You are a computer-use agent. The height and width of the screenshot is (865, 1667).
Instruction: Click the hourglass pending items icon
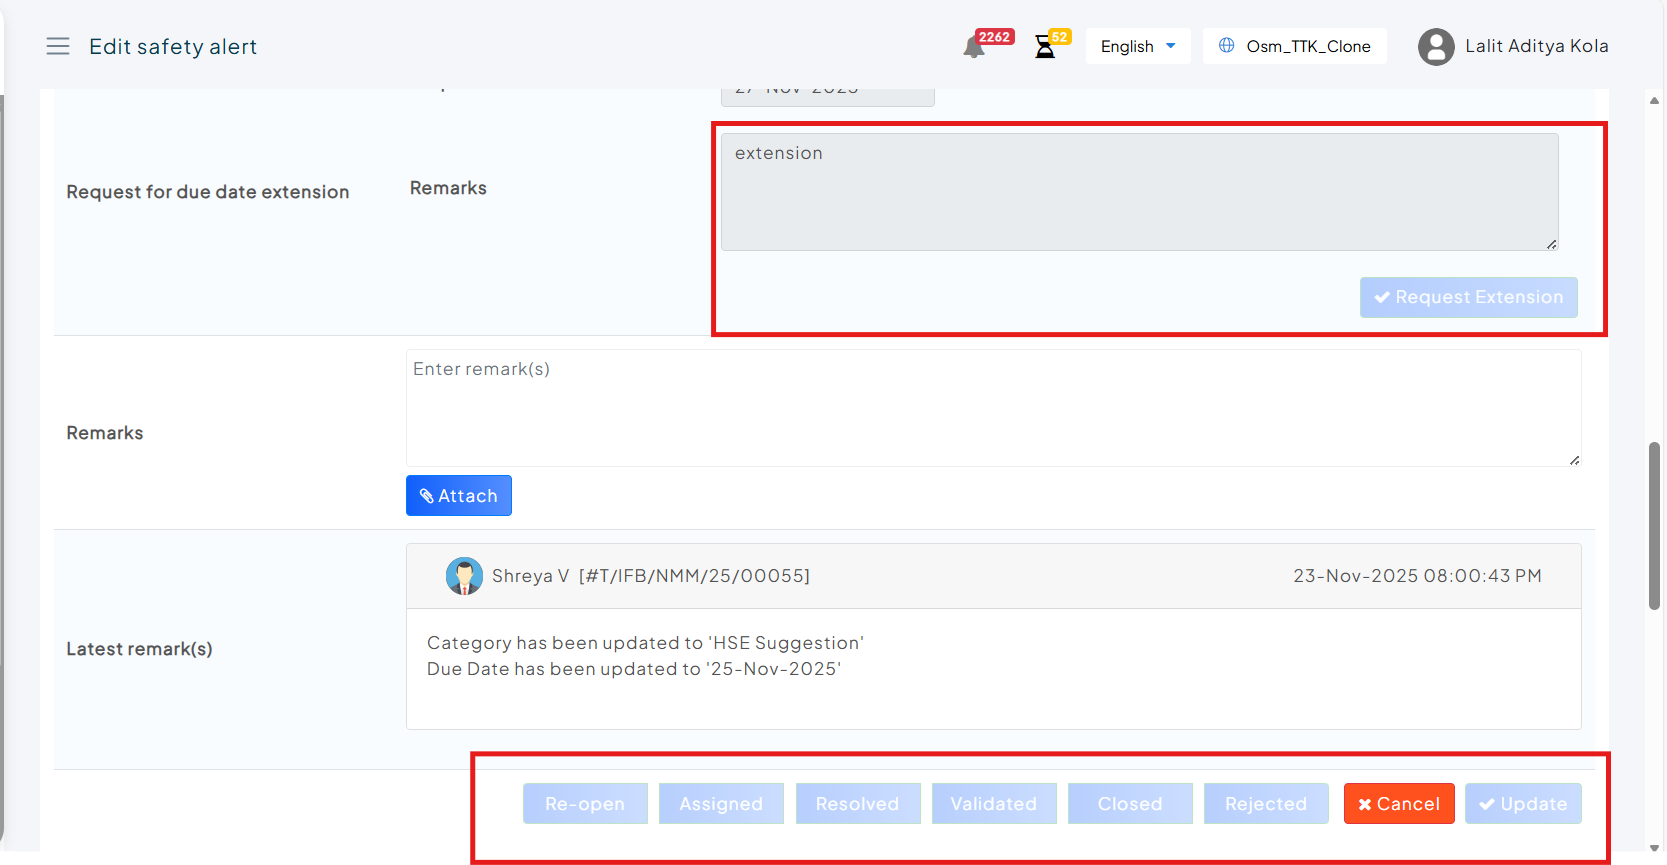pos(1045,47)
